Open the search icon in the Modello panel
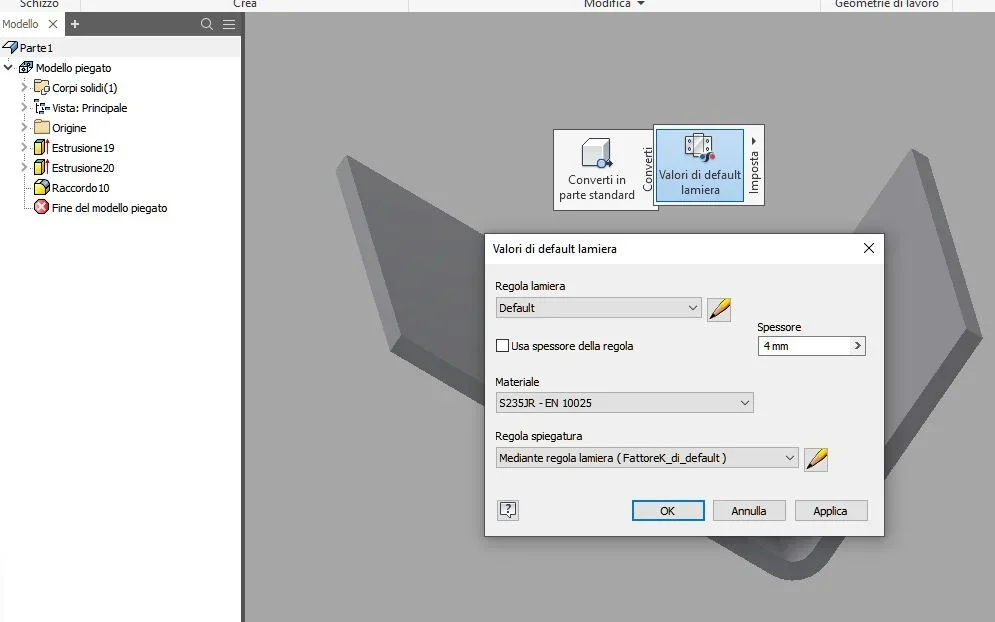Viewport: 995px width, 622px height. point(206,24)
